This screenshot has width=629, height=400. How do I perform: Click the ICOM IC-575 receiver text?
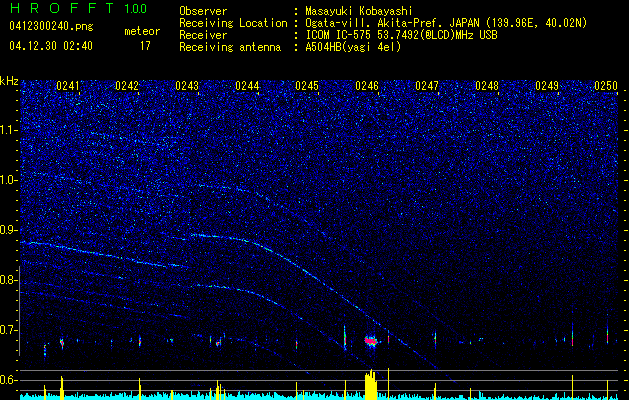pyautogui.click(x=401, y=35)
